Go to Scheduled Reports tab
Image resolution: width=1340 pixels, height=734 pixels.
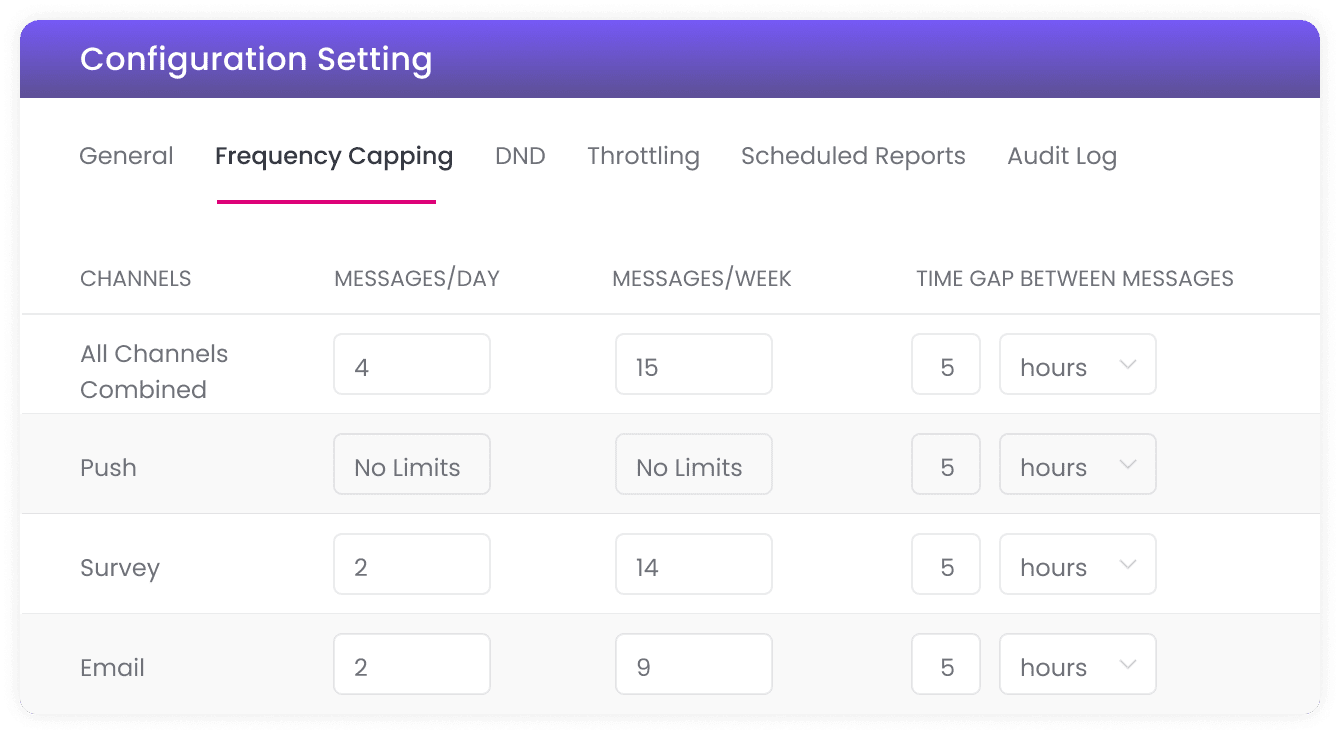click(x=853, y=156)
